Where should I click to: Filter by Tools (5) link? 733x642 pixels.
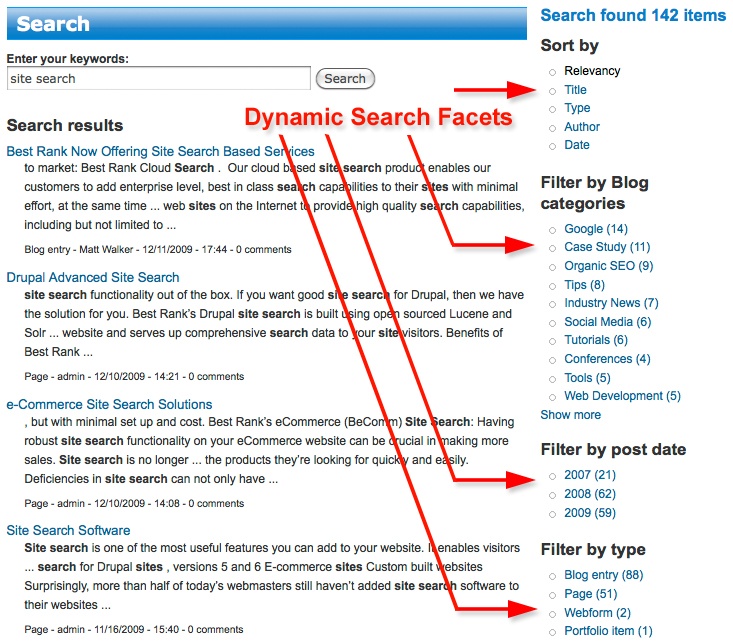(587, 378)
